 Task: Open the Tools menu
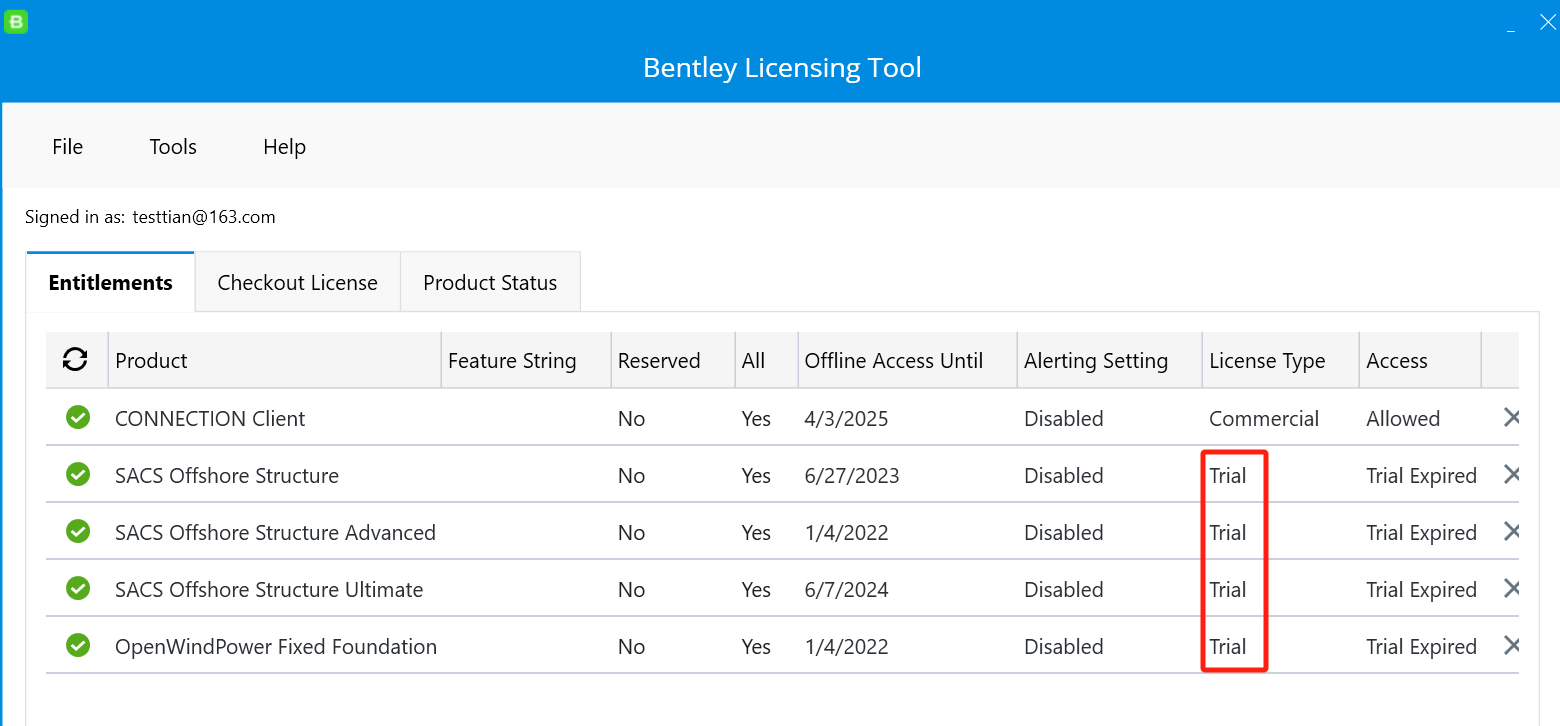[x=172, y=146]
